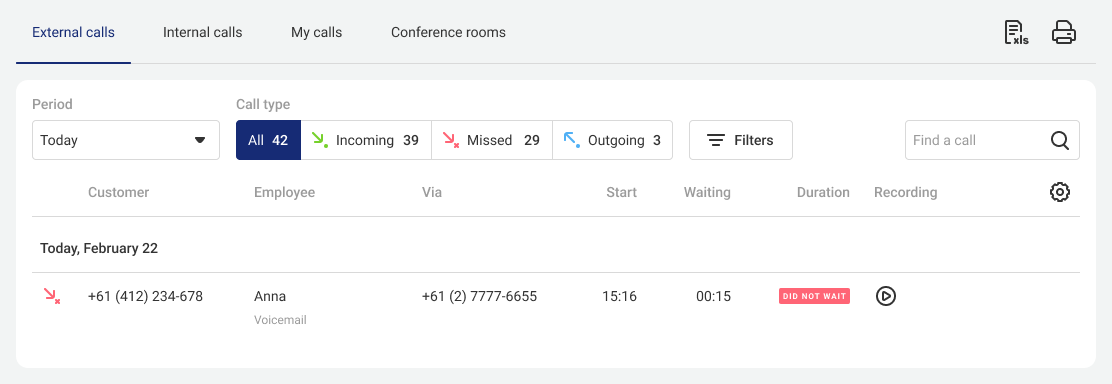Open the Period dropdown arrow
The height and width of the screenshot is (384, 1112).
pos(200,140)
